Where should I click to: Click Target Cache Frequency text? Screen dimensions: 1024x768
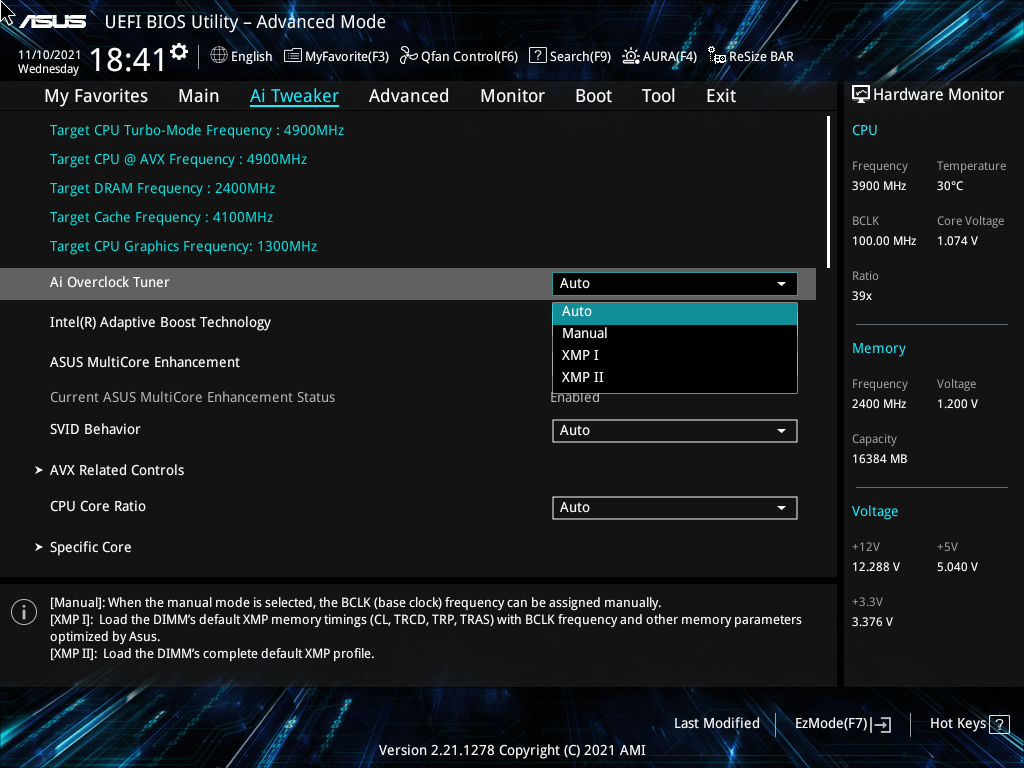tap(161, 217)
